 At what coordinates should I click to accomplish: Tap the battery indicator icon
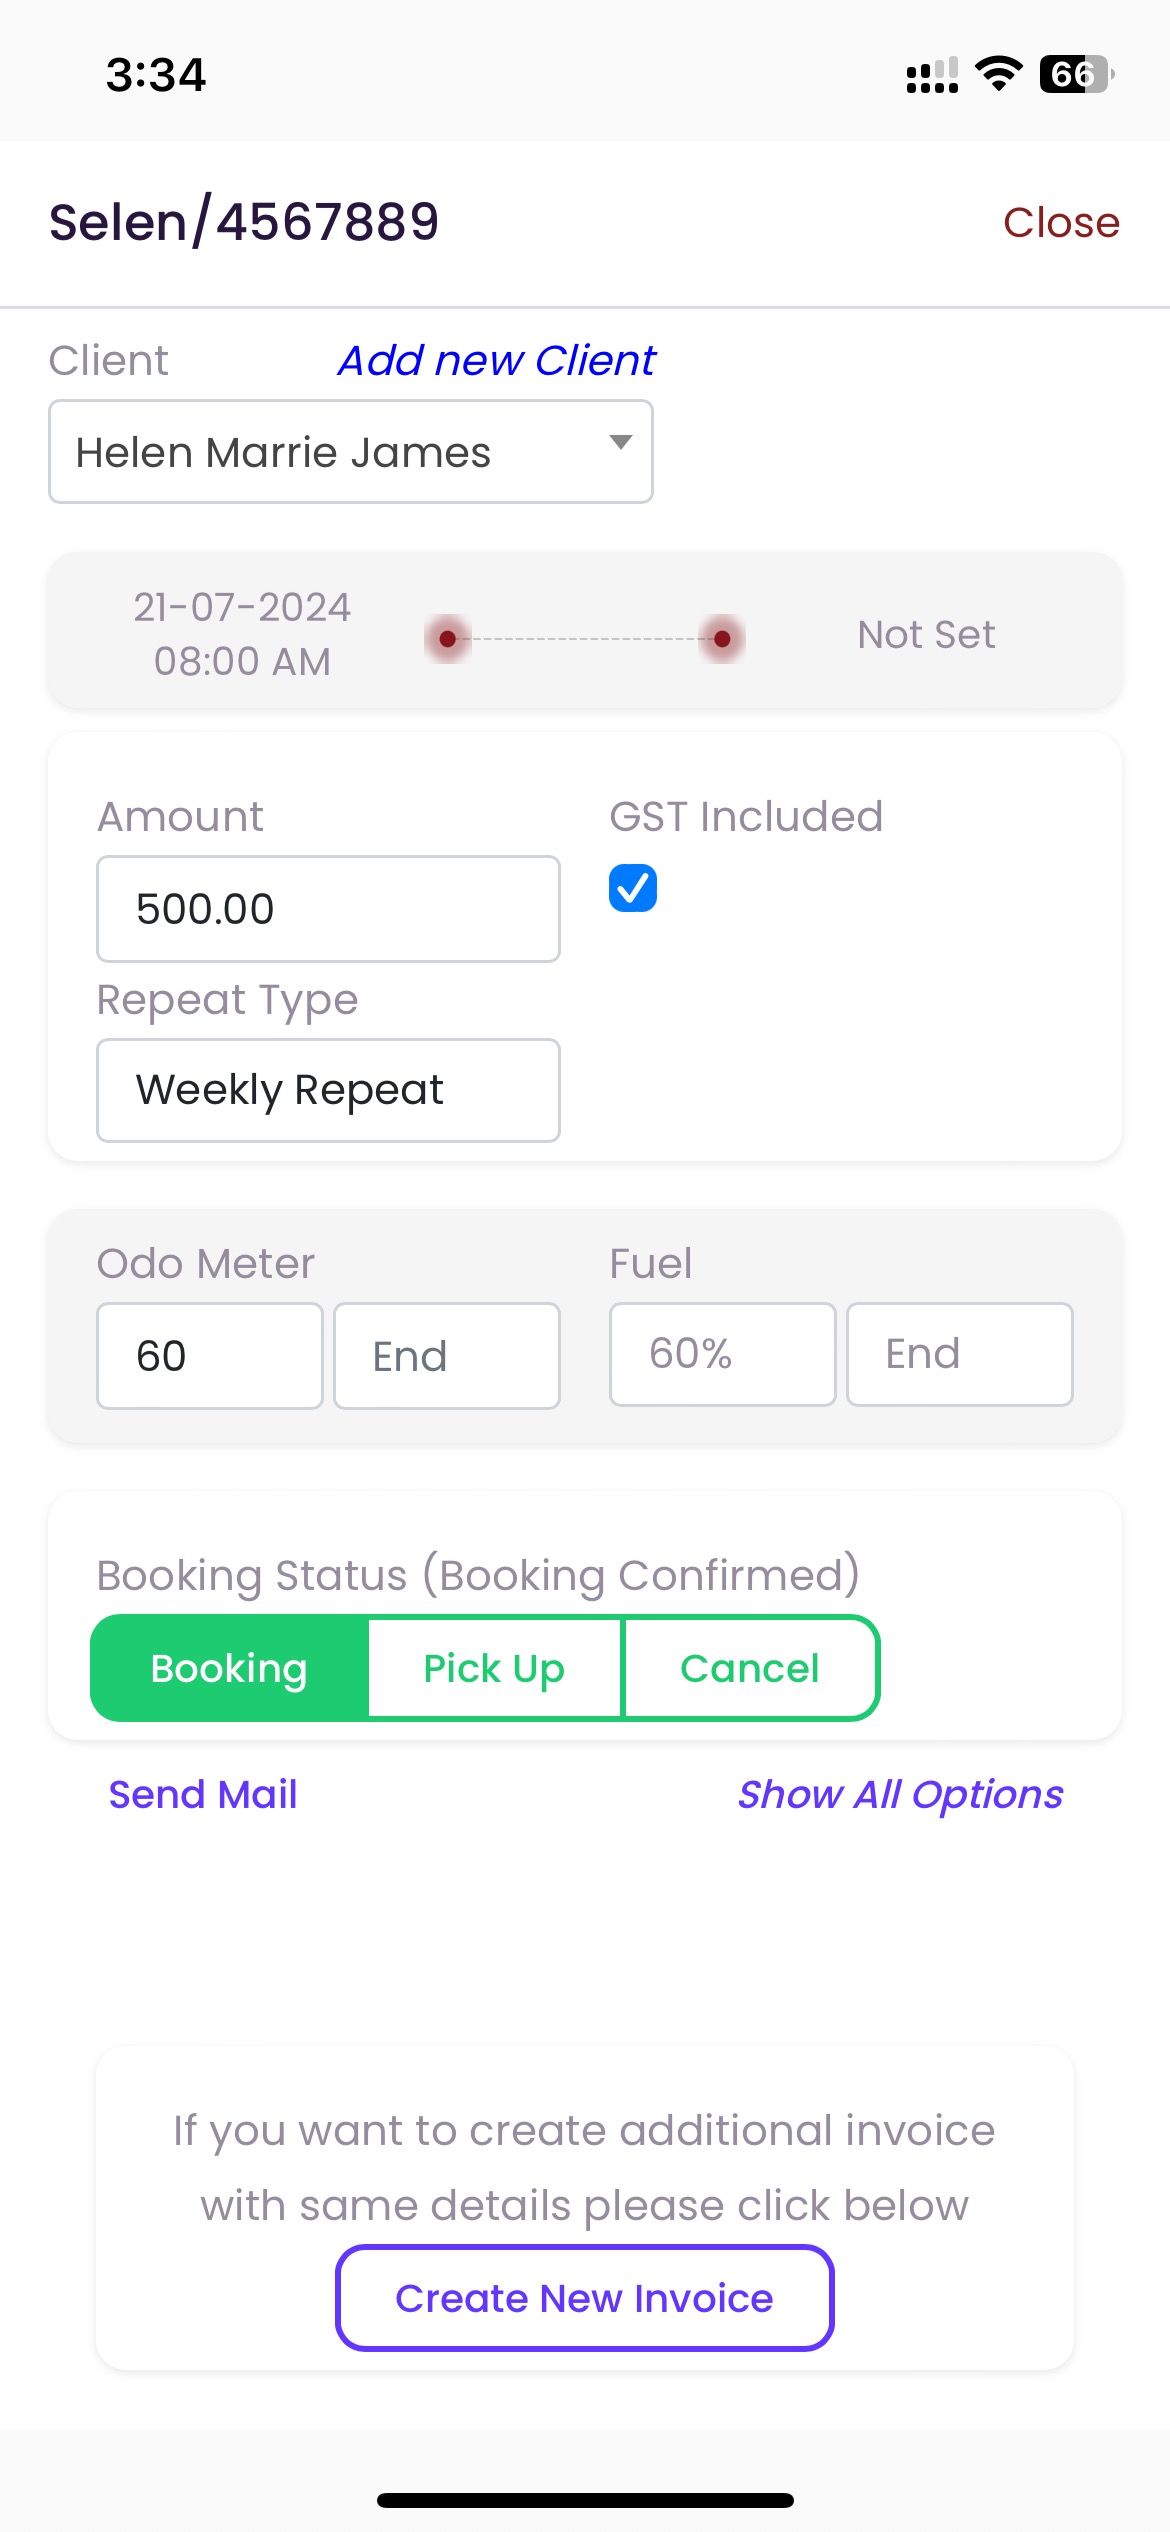[1077, 74]
